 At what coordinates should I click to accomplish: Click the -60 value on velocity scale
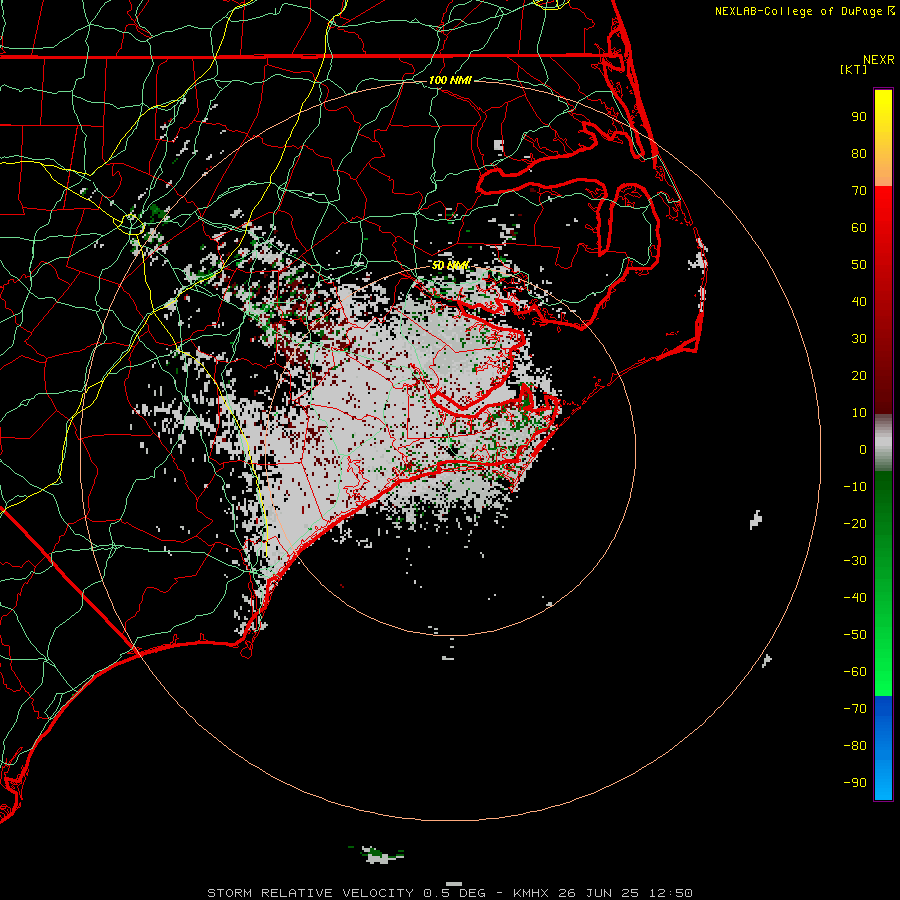[x=855, y=672]
